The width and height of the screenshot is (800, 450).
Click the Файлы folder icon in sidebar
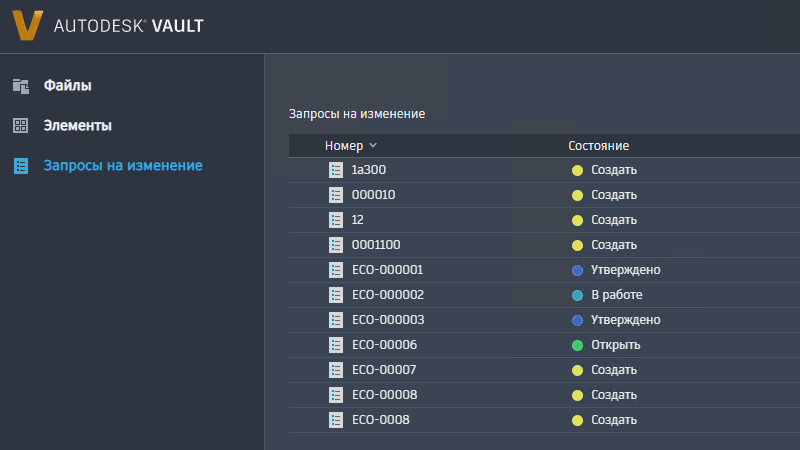(x=20, y=86)
